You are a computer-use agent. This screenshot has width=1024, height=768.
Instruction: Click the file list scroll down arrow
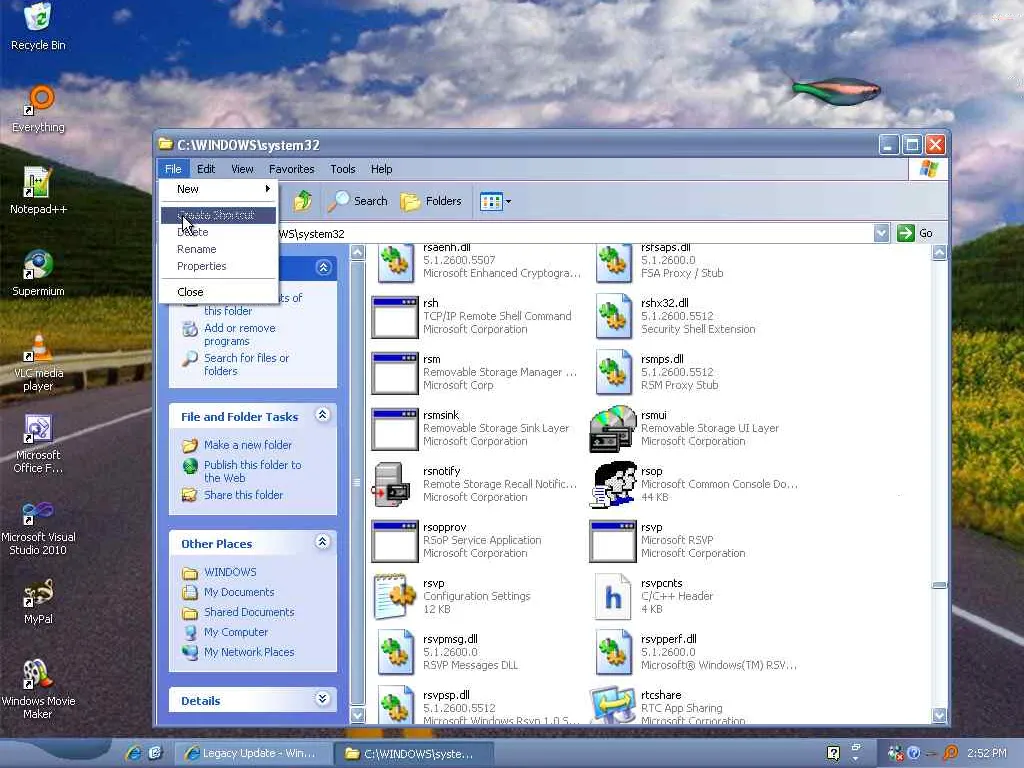pos(939,715)
